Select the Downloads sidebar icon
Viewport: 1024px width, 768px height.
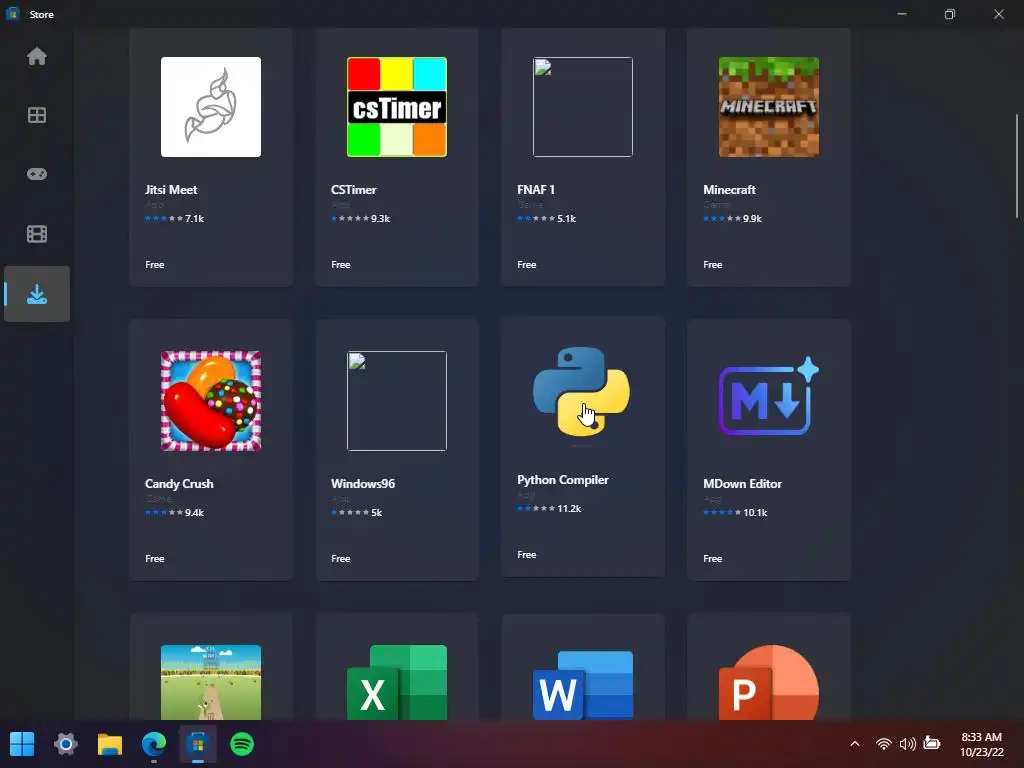point(37,294)
